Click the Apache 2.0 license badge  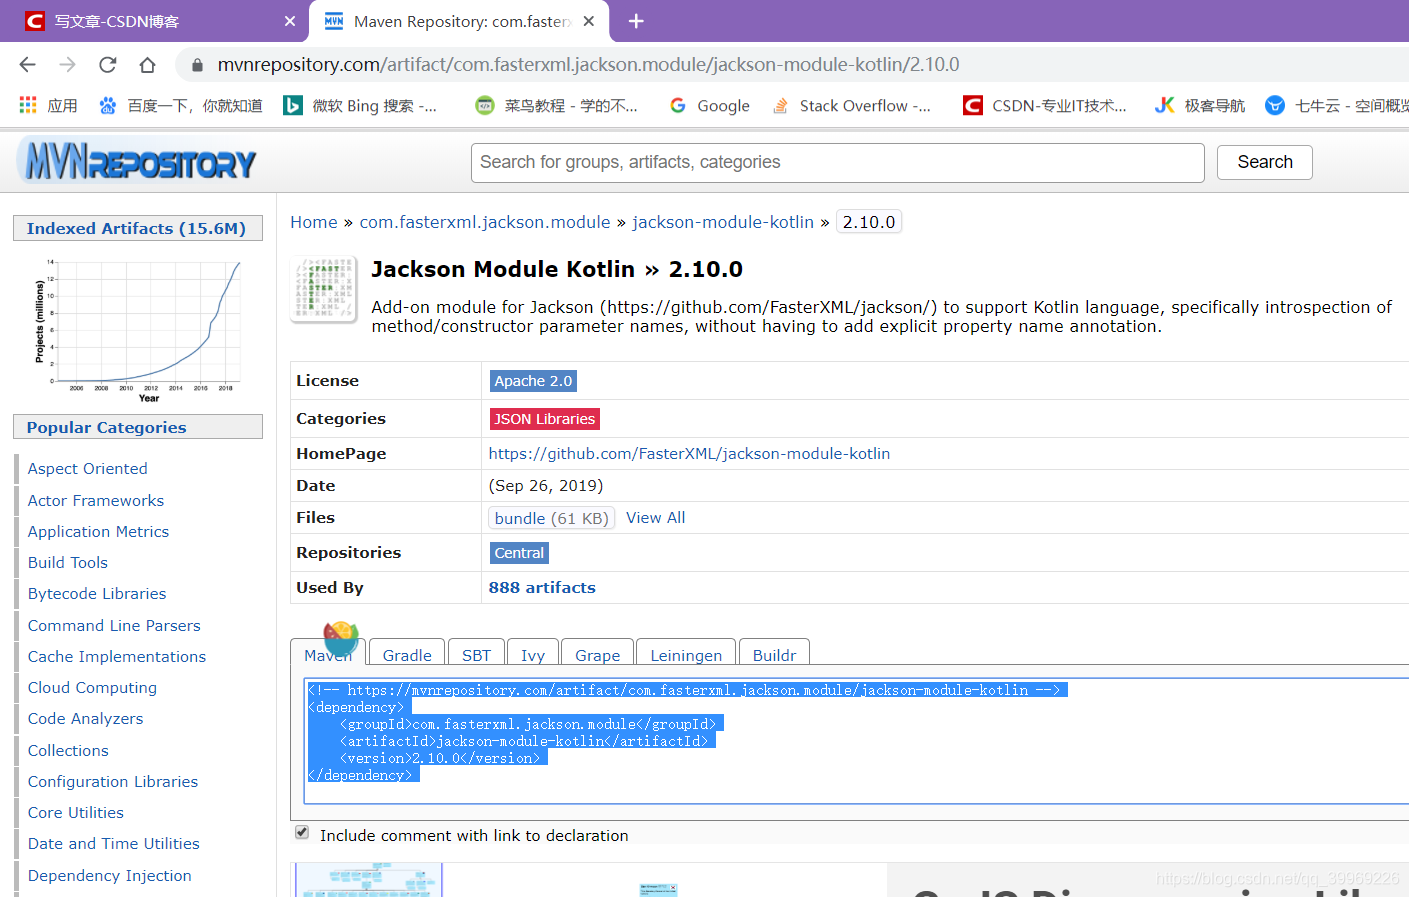[x=533, y=380]
